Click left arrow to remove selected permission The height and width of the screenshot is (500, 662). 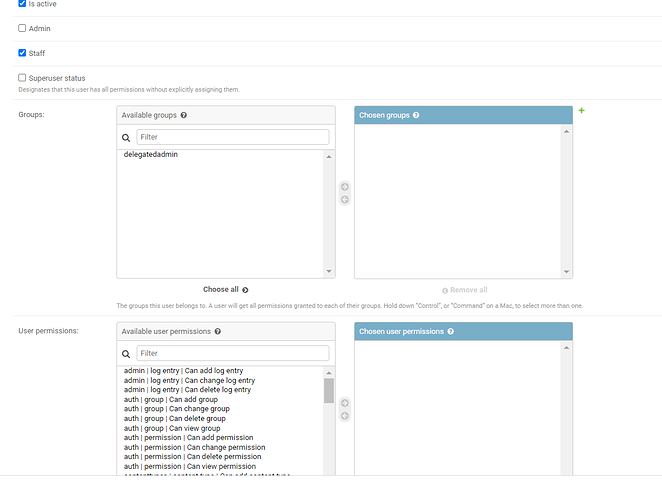345,416
